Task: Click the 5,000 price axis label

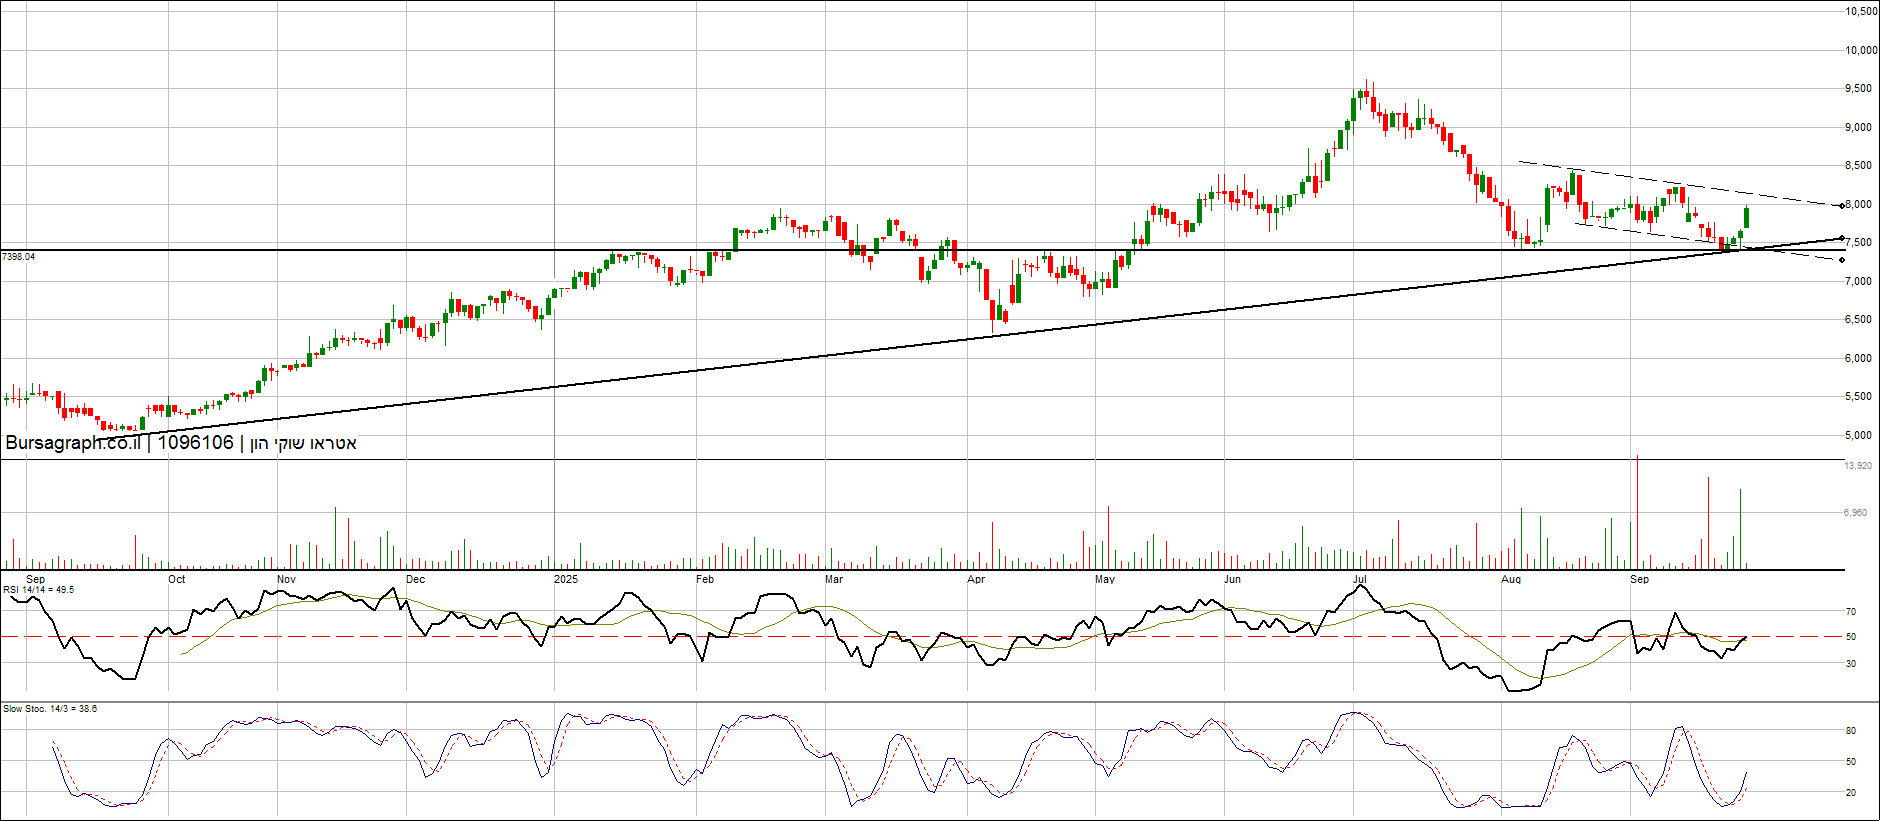Action: pos(1858,435)
